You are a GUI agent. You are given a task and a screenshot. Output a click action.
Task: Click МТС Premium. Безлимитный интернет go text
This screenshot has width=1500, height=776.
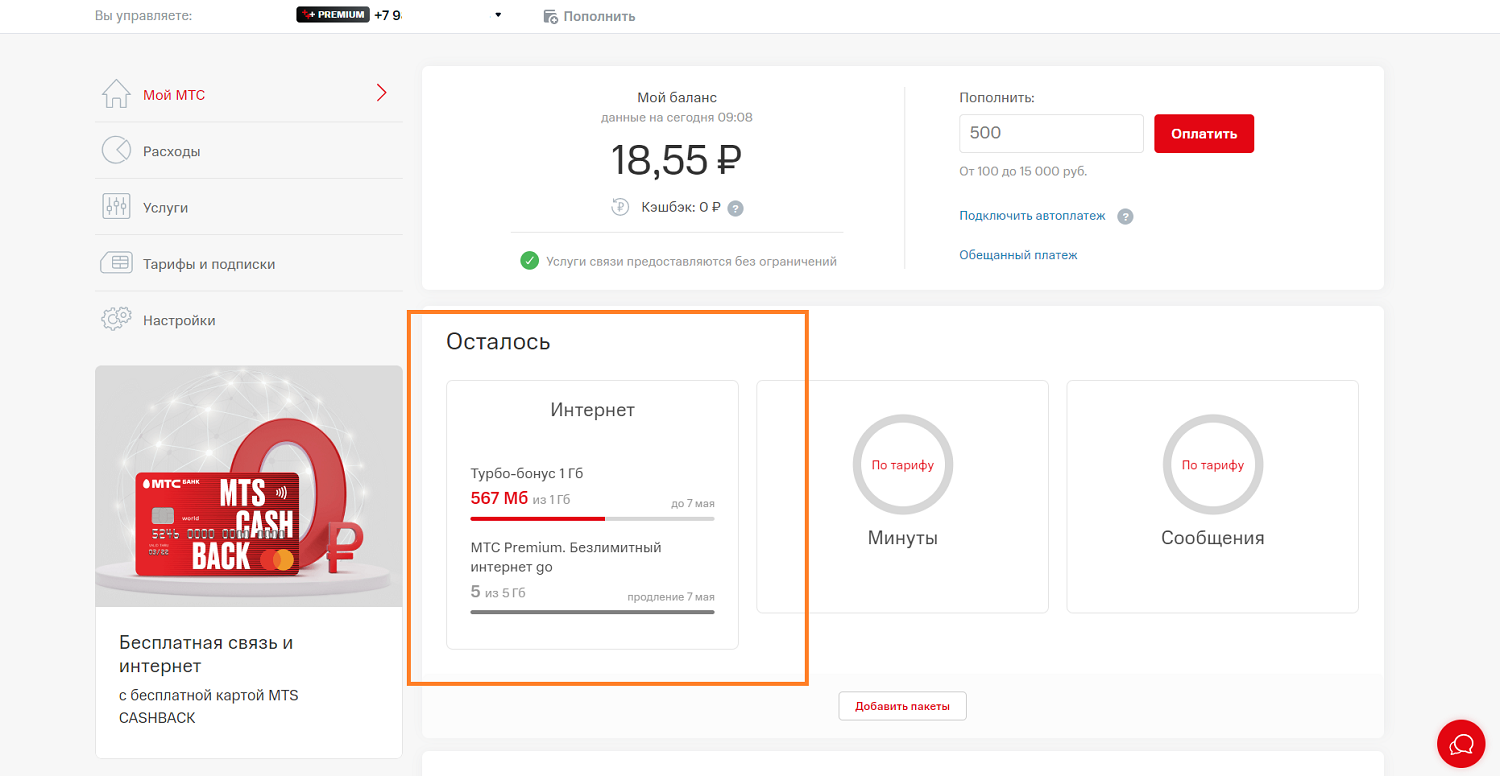[566, 557]
